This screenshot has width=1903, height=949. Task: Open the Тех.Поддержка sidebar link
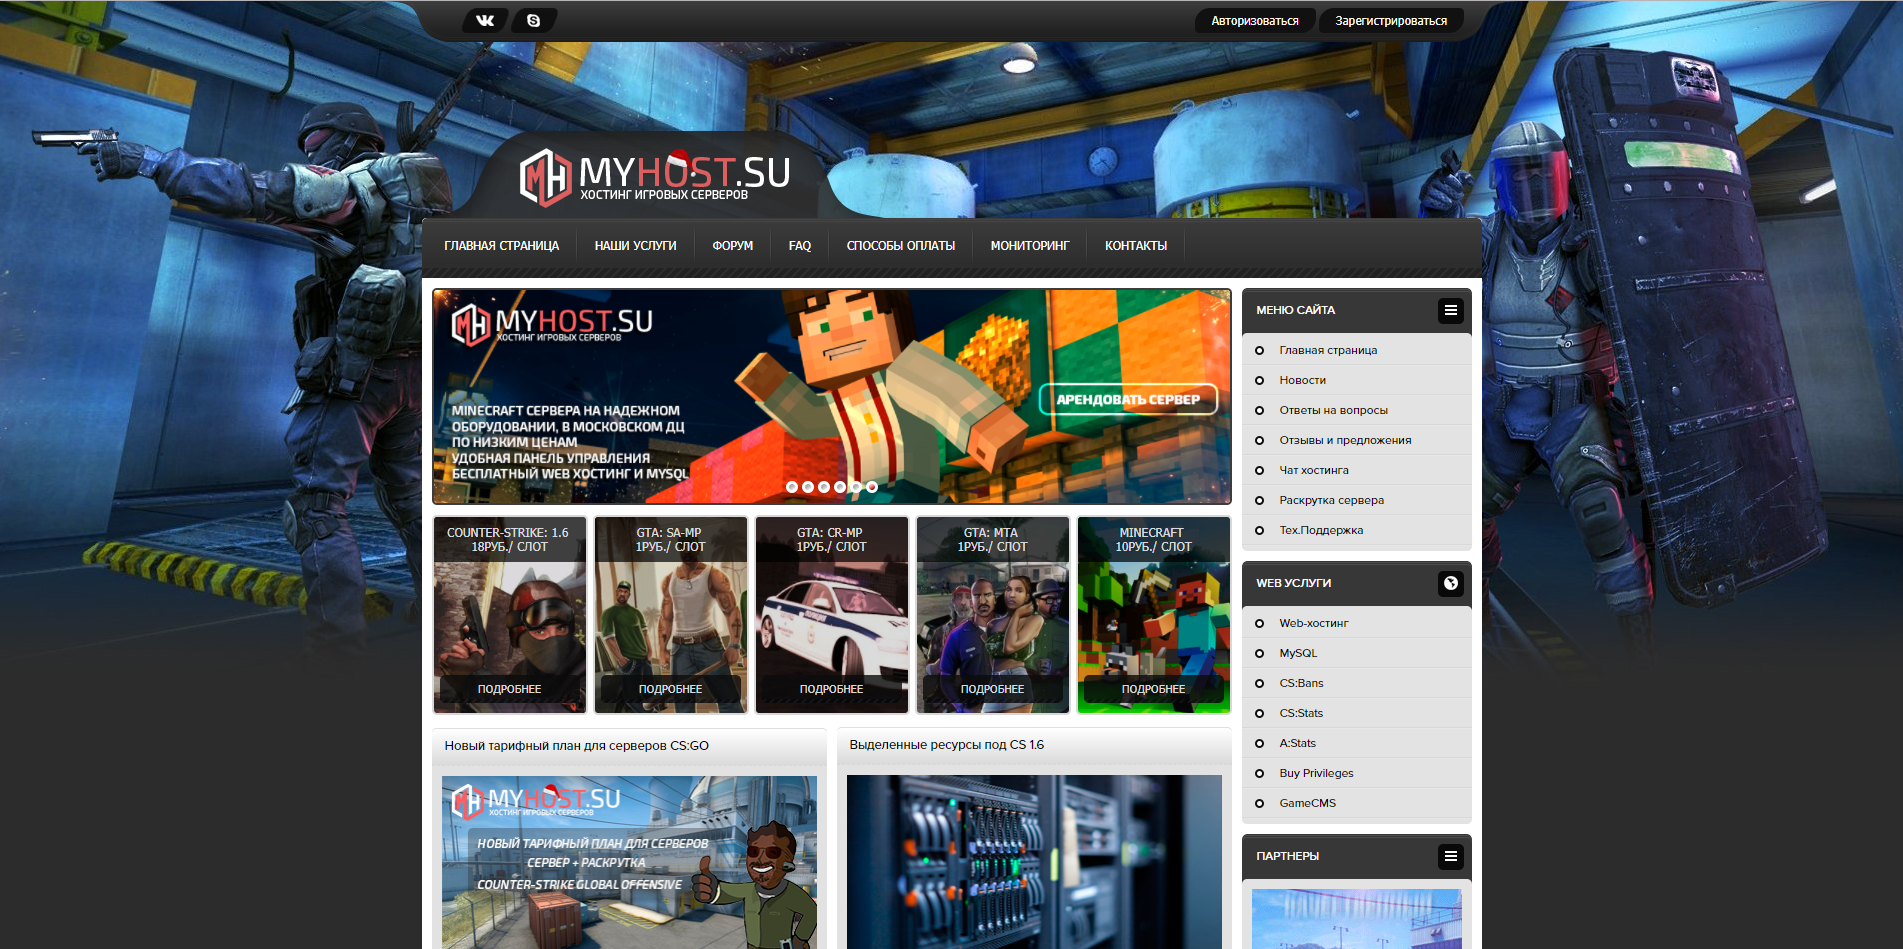coord(1321,530)
